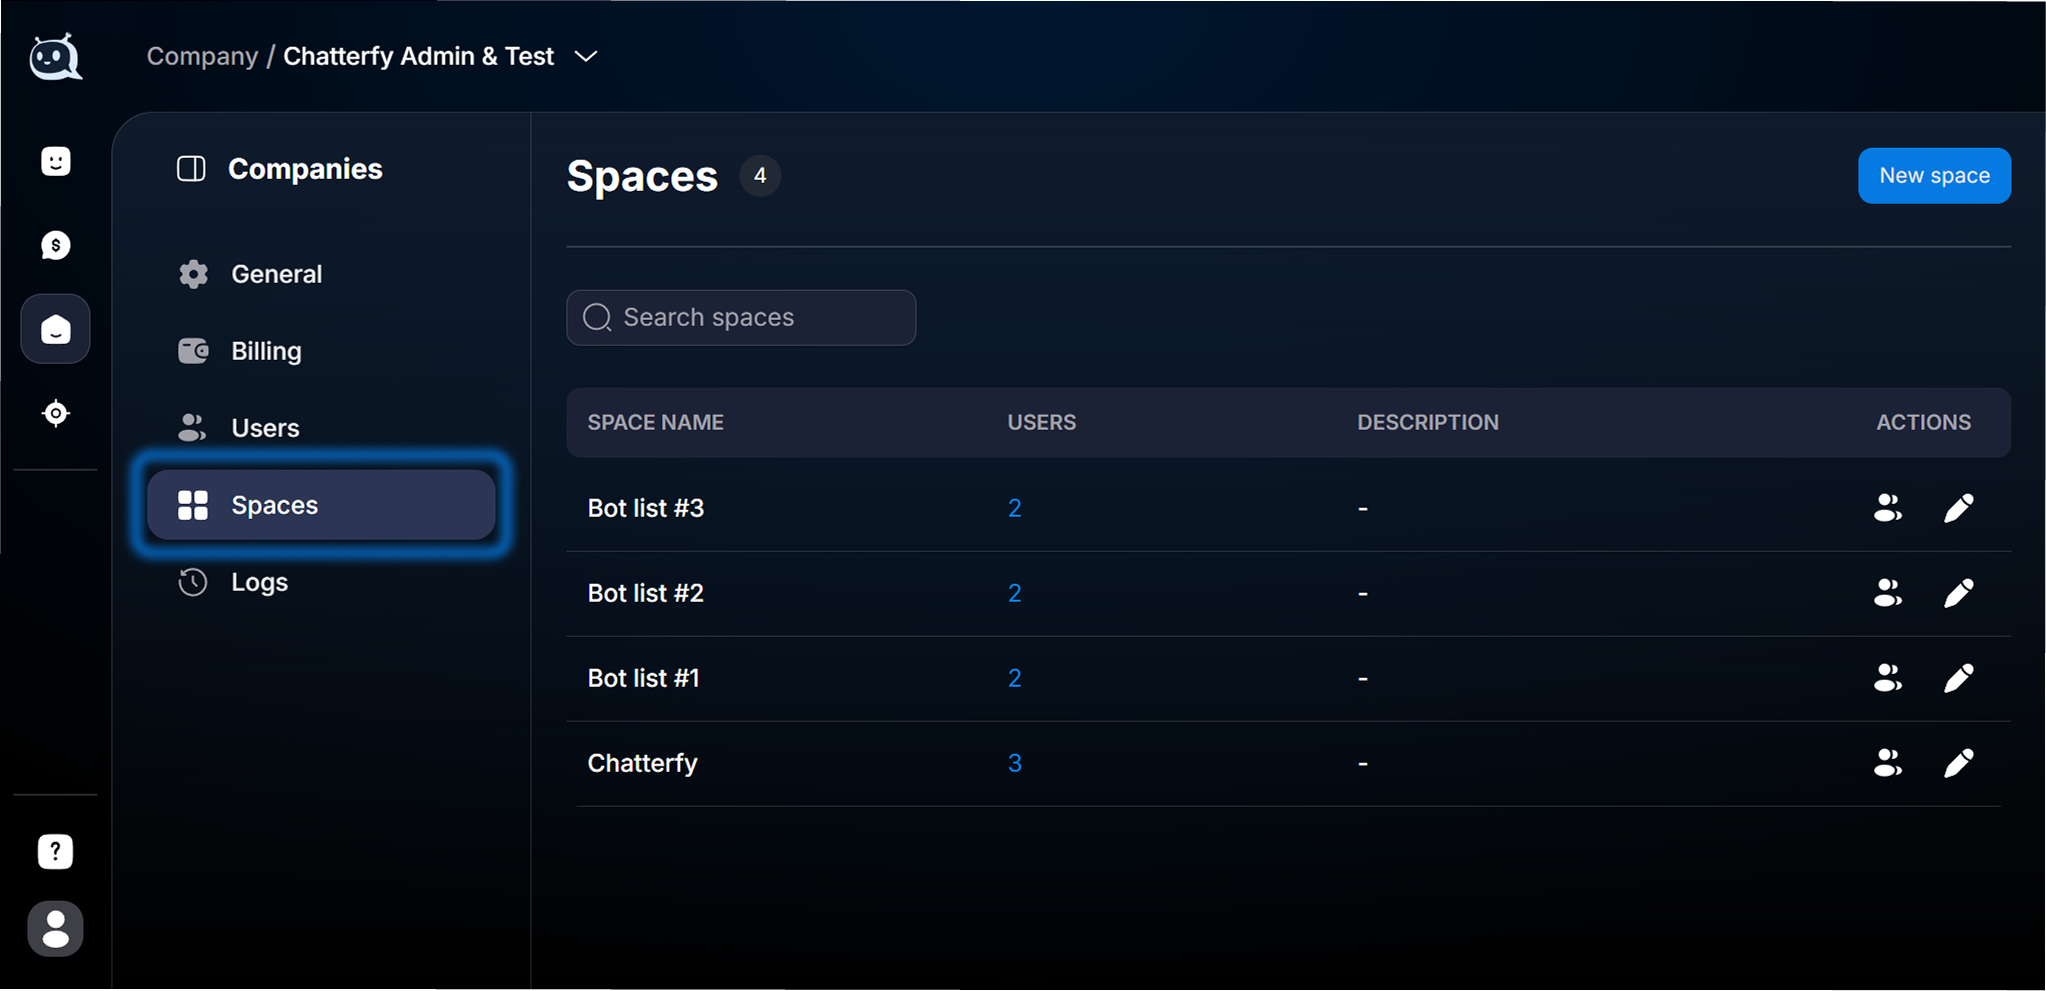
Task: Open the crosshair target icon in left rail
Action: 56,413
